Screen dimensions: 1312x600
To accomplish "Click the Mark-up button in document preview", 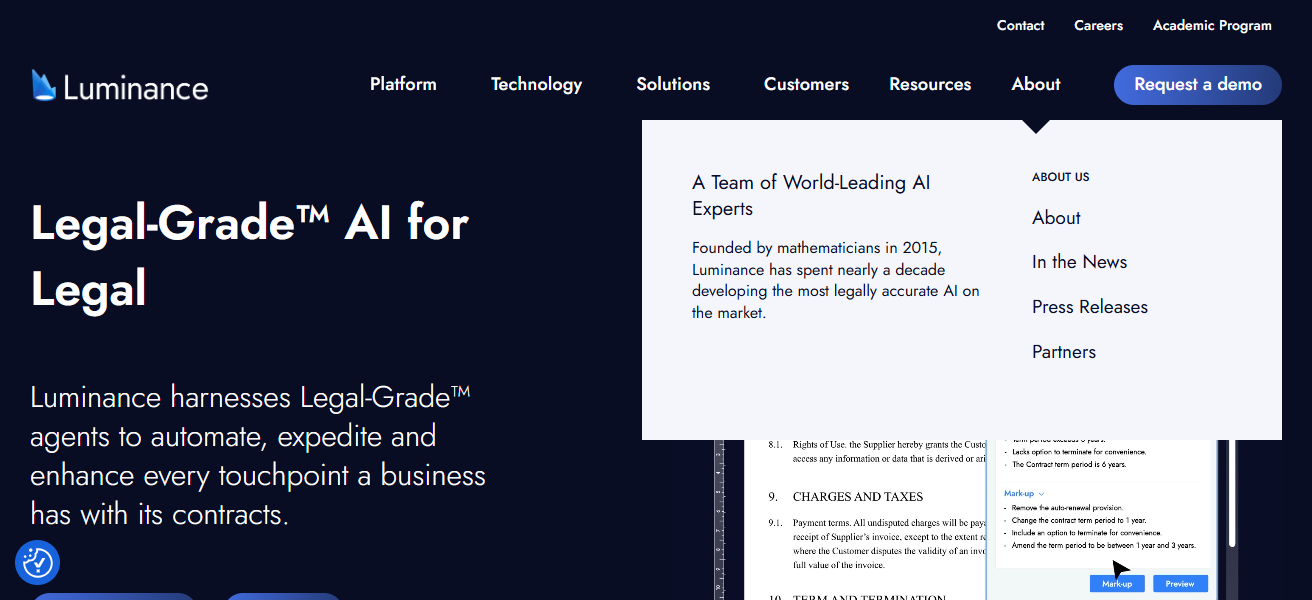I will pyautogui.click(x=1117, y=584).
